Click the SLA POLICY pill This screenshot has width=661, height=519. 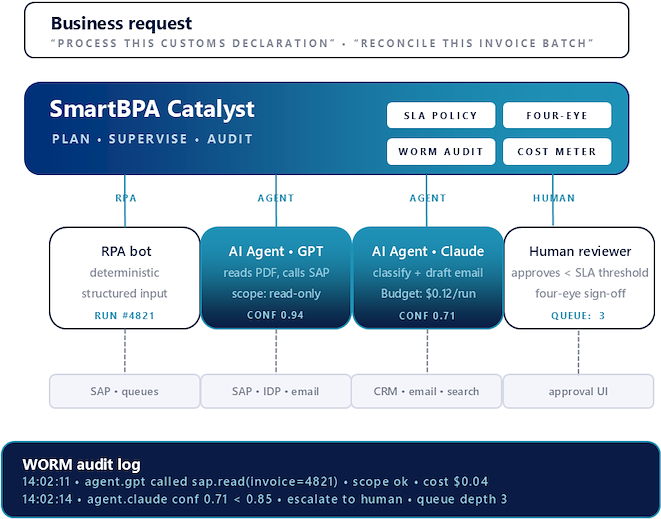click(x=441, y=115)
